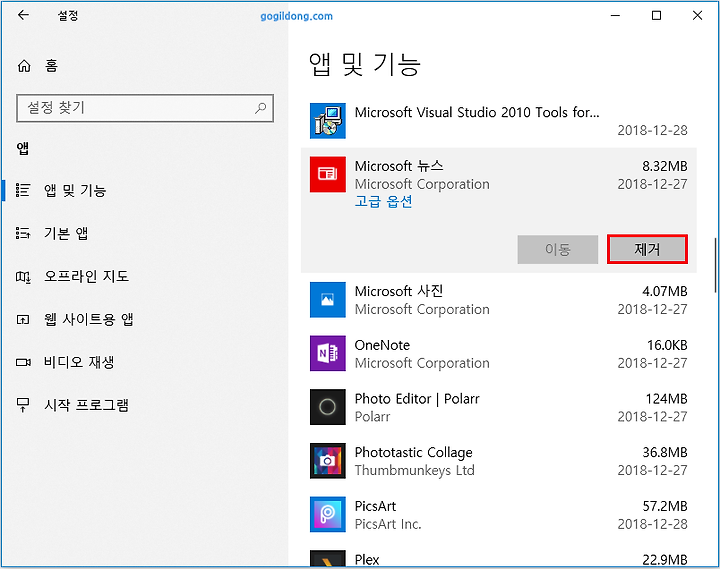Click the Polarr Photo Editor icon
Image resolution: width=720 pixels, height=569 pixels.
tap(327, 407)
